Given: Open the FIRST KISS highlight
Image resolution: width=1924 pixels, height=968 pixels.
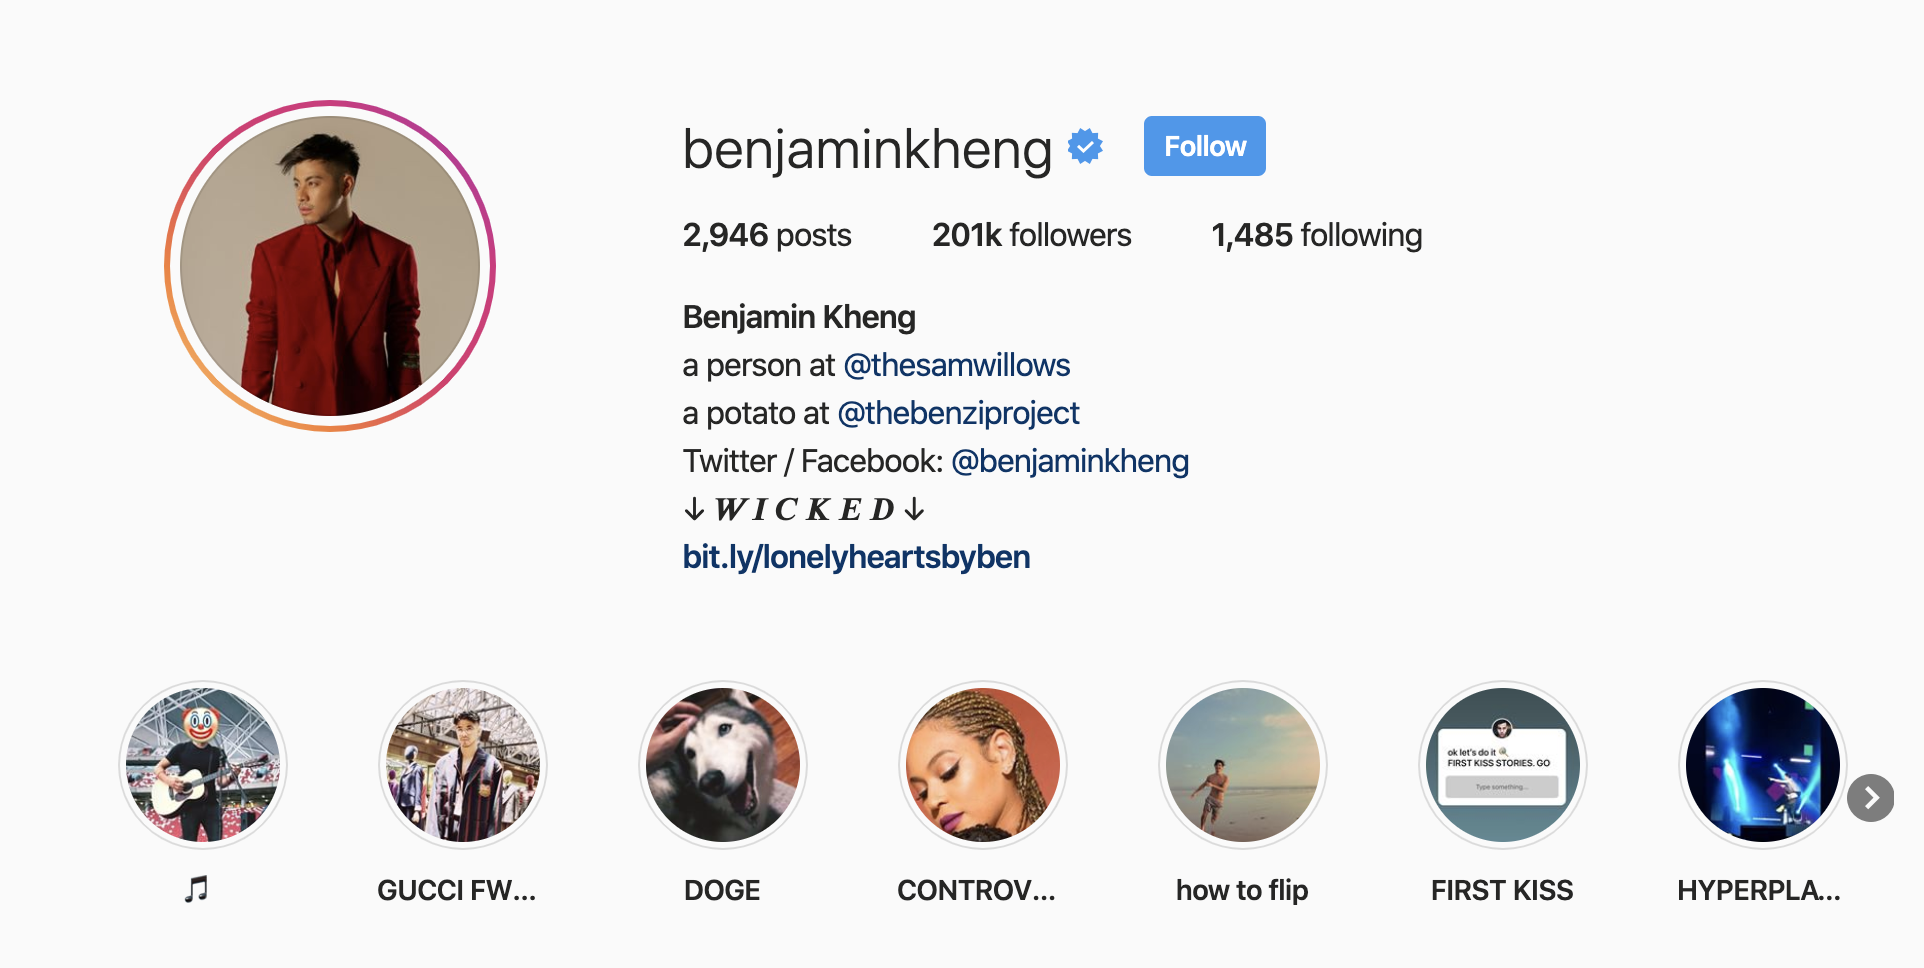Looking at the screenshot, I should point(1503,765).
